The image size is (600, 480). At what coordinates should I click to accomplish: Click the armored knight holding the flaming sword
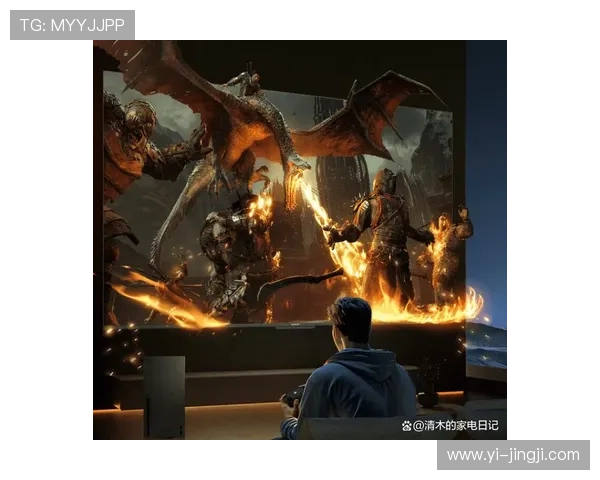point(383,215)
